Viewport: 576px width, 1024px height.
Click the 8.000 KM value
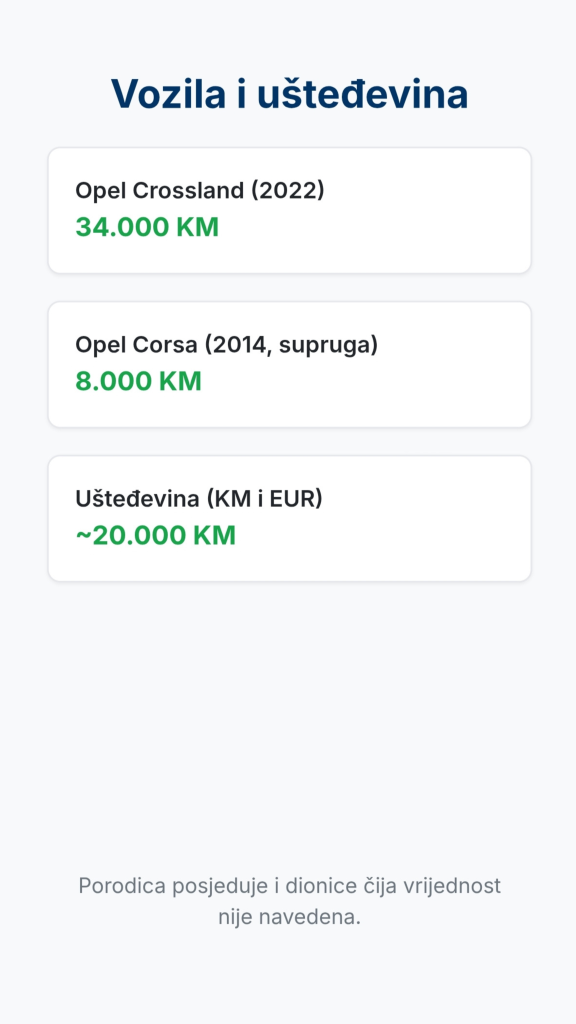[x=138, y=381]
